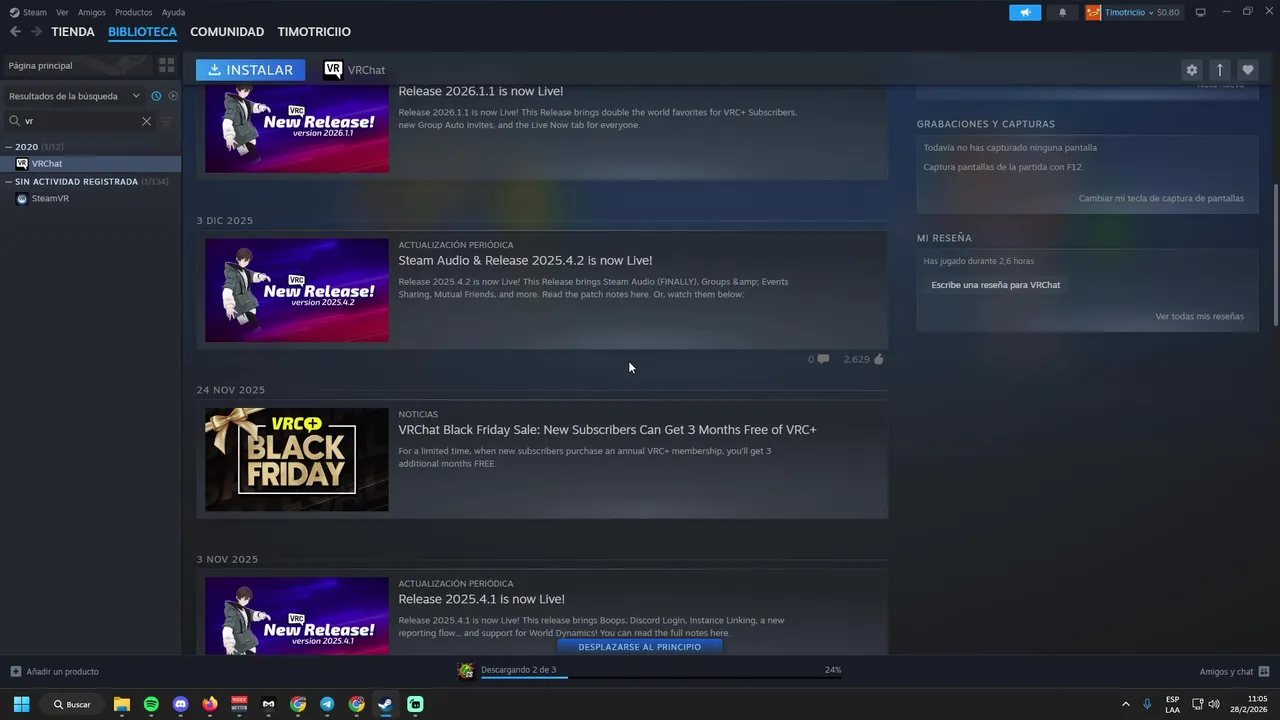Viewport: 1280px width, 720px height.
Task: Go back with the left arrow
Action: [x=15, y=32]
